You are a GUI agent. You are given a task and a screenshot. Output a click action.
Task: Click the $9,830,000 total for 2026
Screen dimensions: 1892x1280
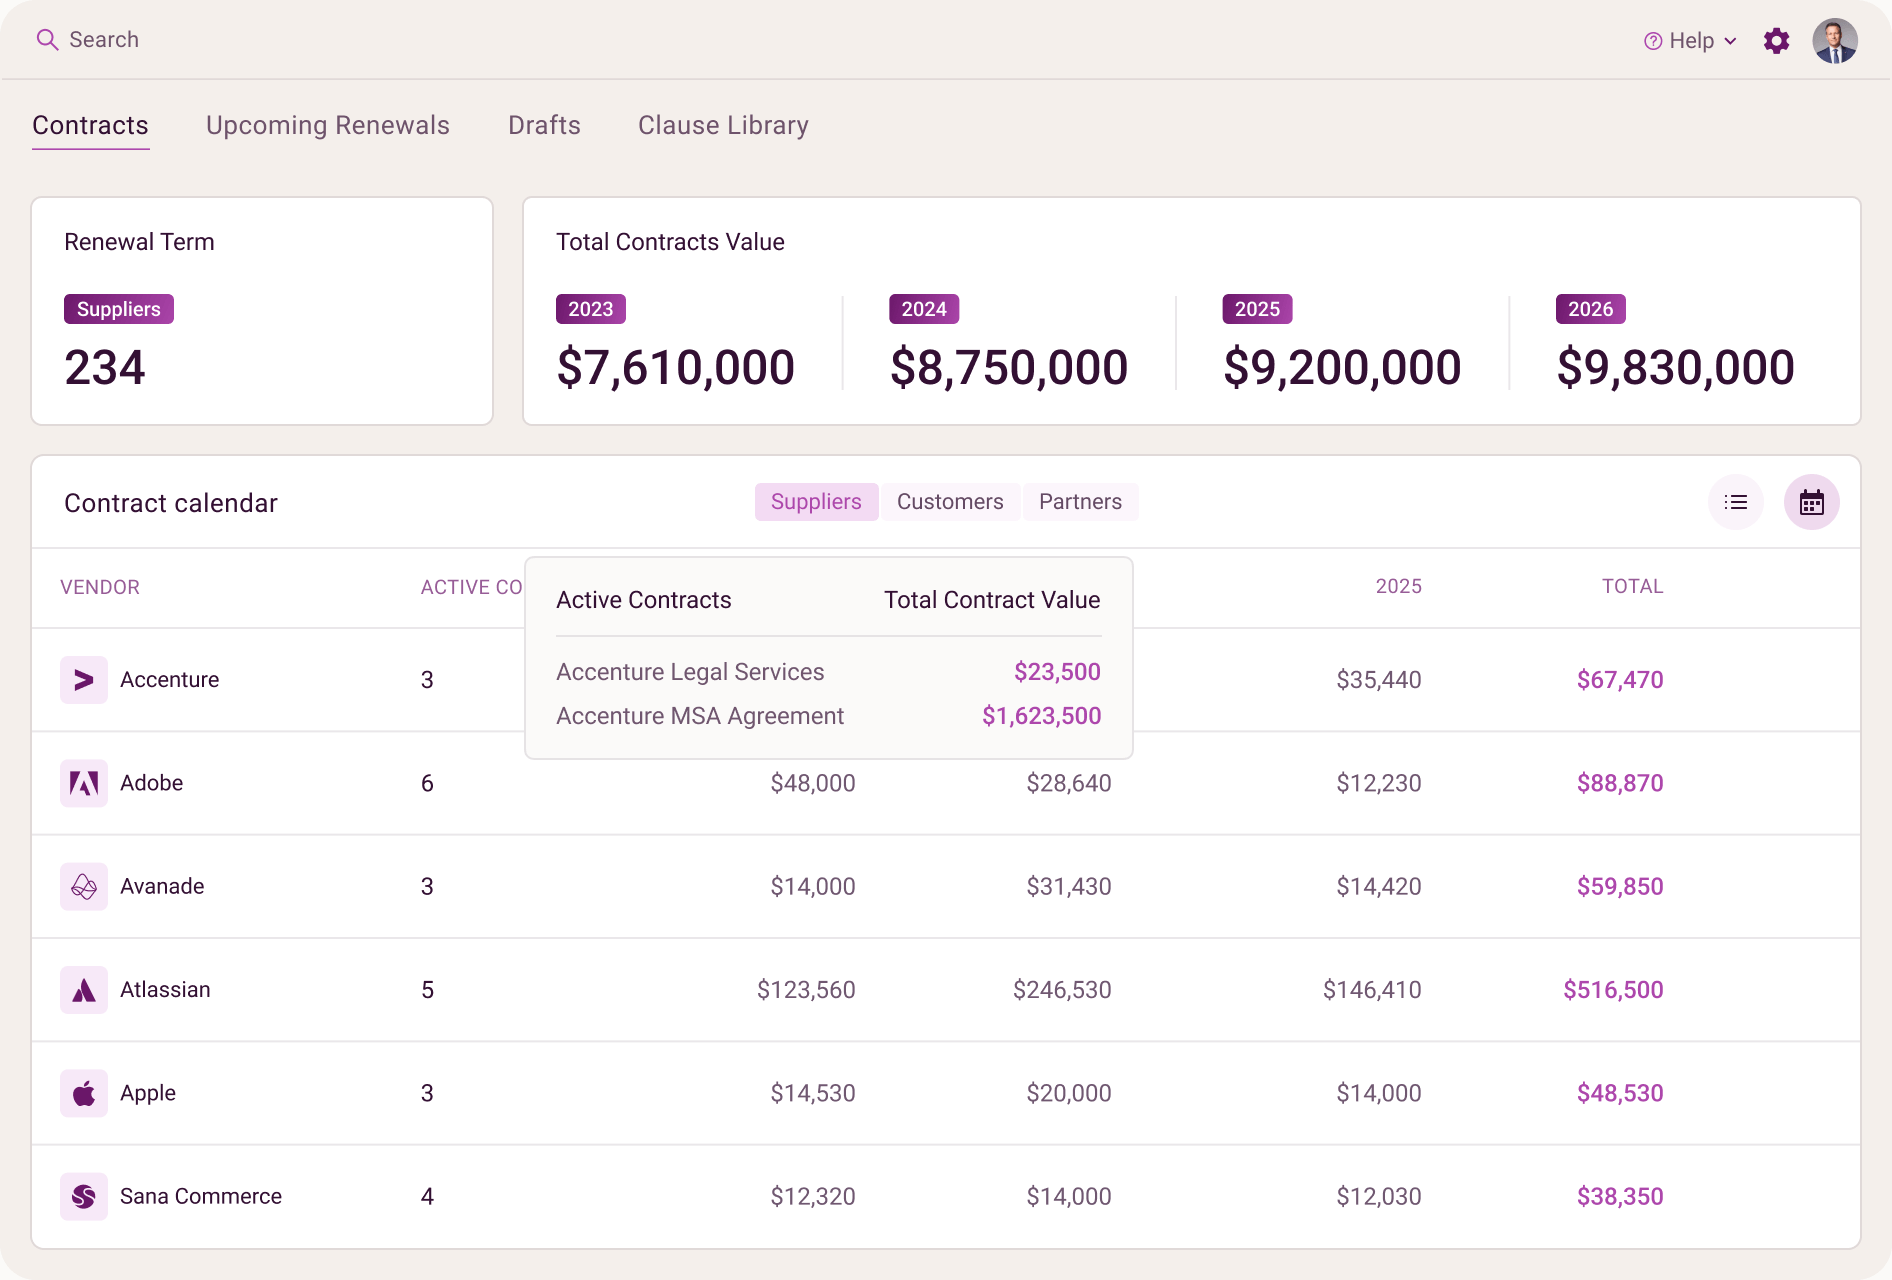pyautogui.click(x=1675, y=368)
